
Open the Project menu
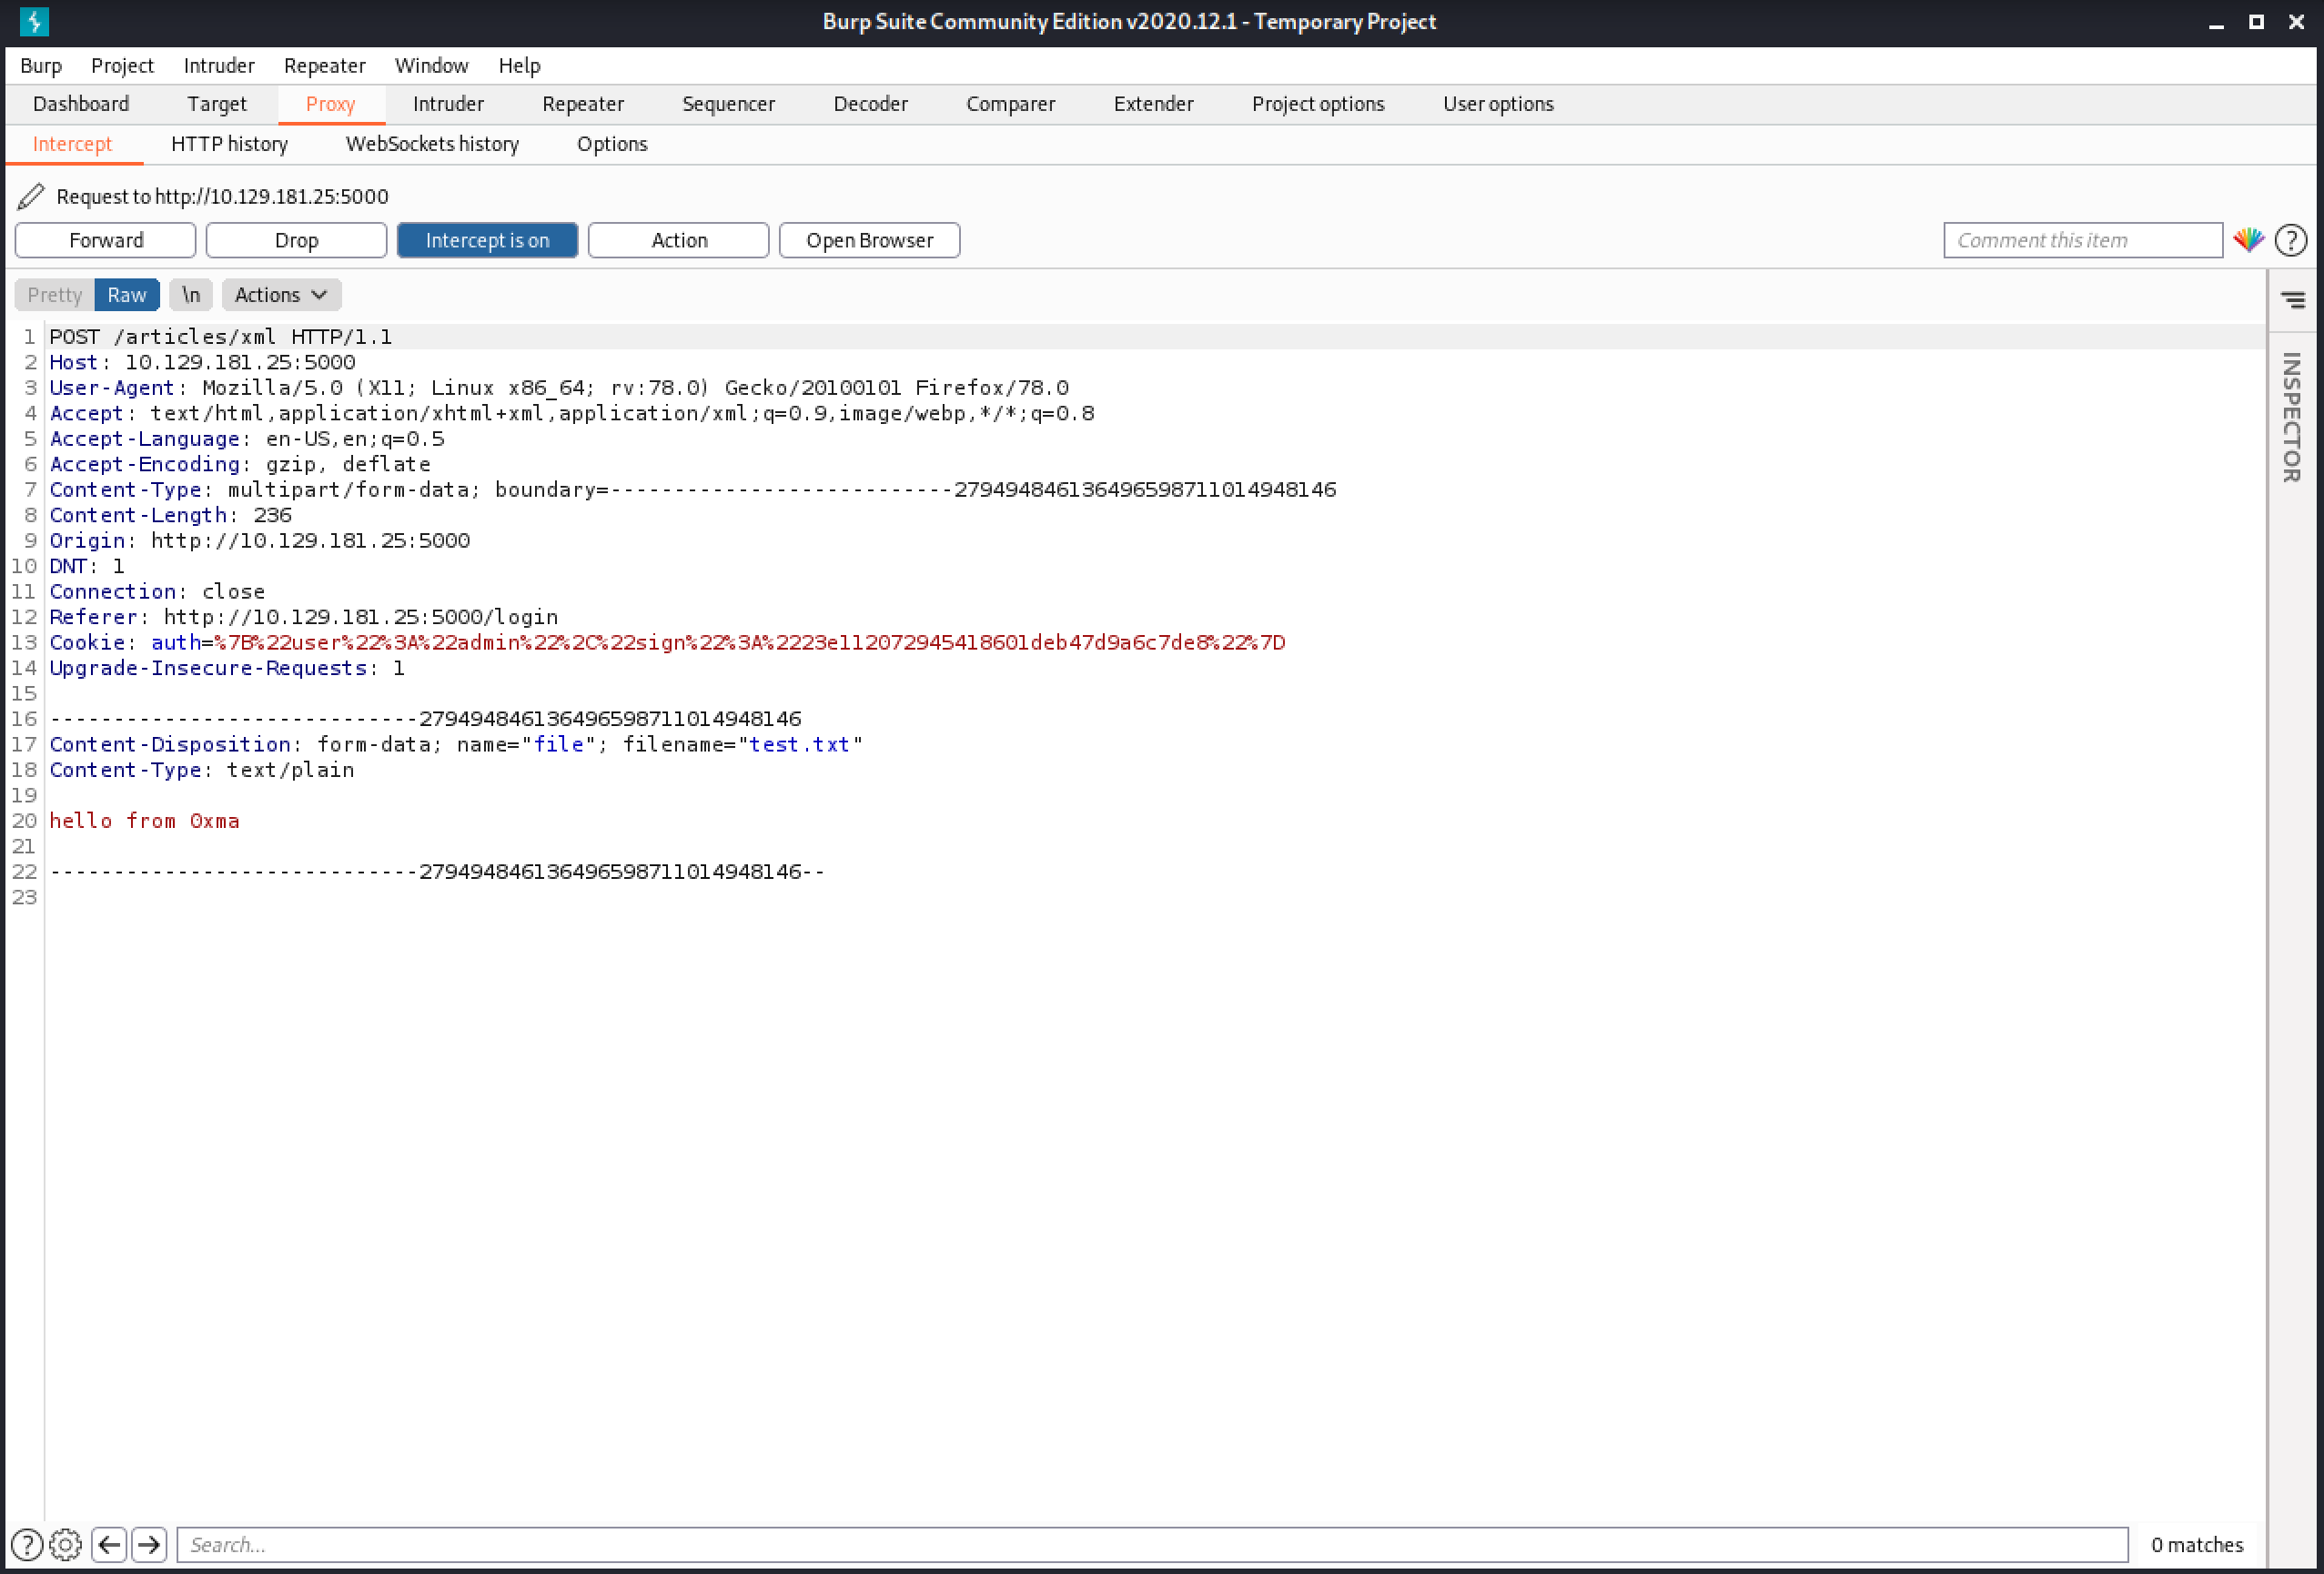click(x=122, y=65)
